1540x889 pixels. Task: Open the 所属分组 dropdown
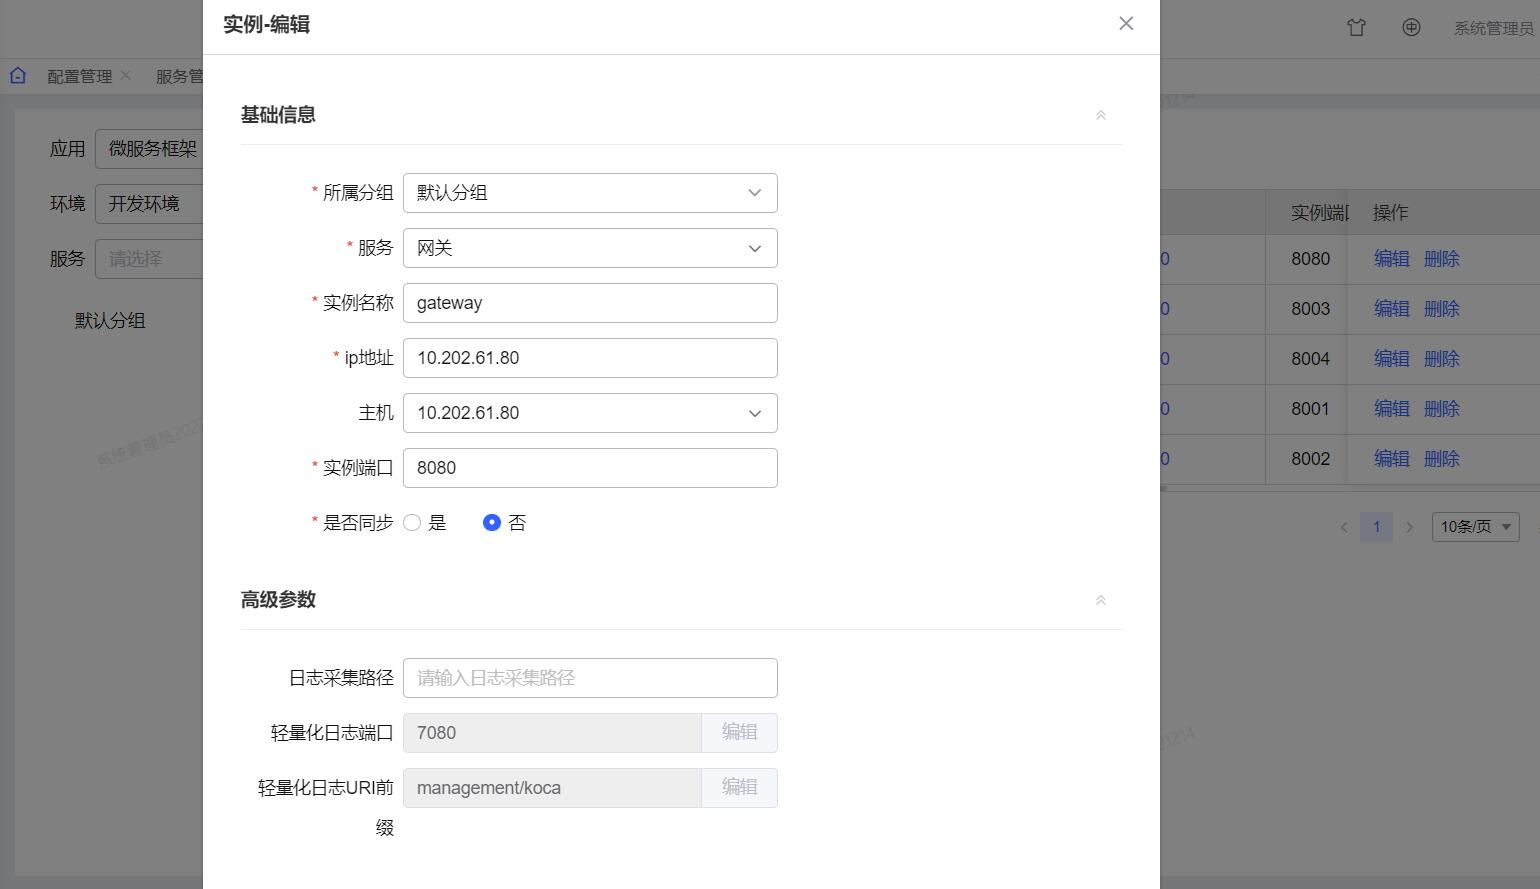pos(590,193)
